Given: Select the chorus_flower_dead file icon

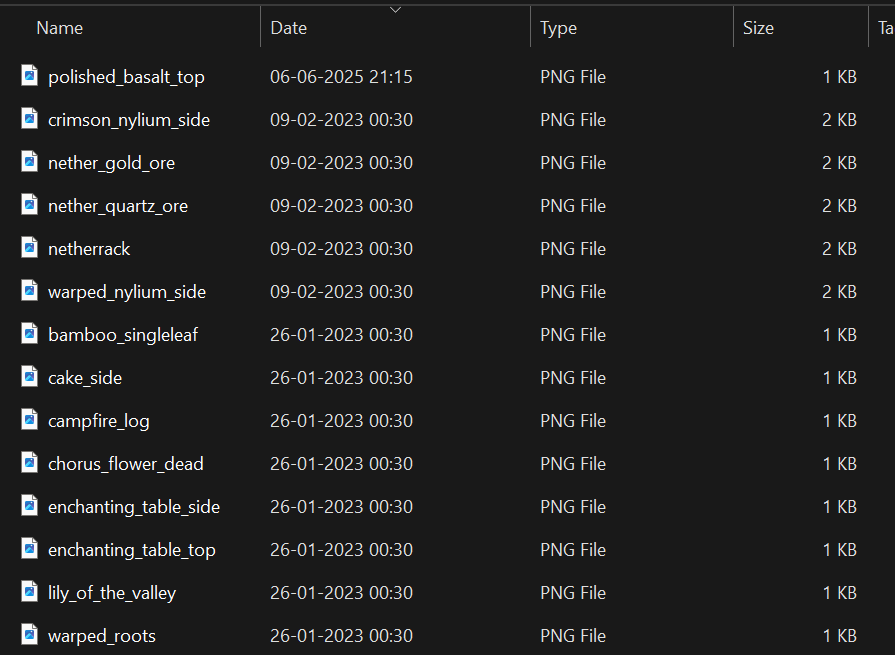Looking at the screenshot, I should tap(30, 462).
